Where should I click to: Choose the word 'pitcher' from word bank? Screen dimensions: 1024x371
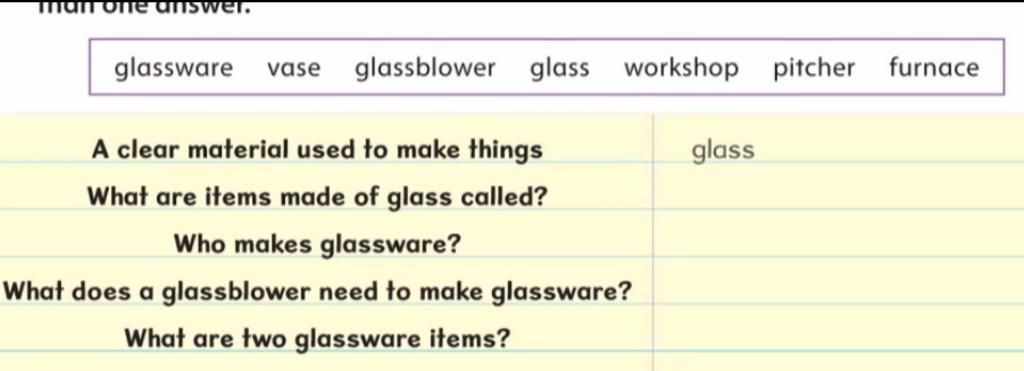[x=814, y=68]
